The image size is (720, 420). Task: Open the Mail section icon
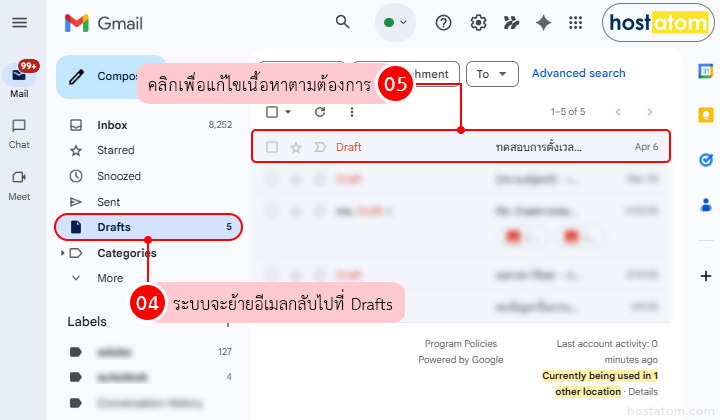pyautogui.click(x=19, y=75)
